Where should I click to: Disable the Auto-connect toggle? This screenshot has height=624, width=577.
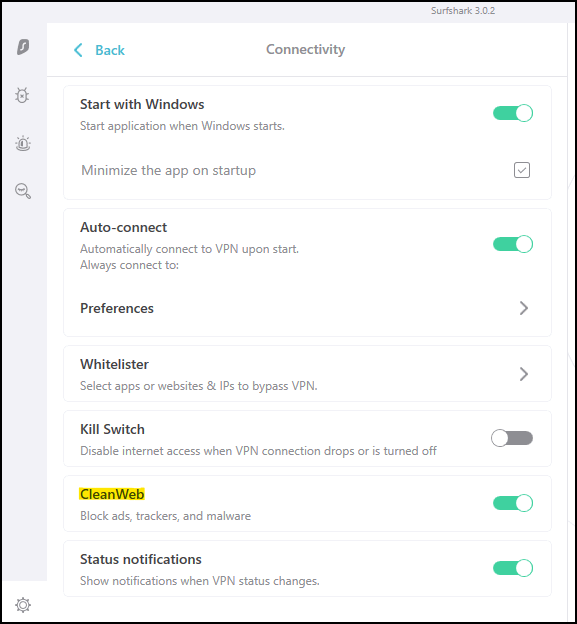513,244
